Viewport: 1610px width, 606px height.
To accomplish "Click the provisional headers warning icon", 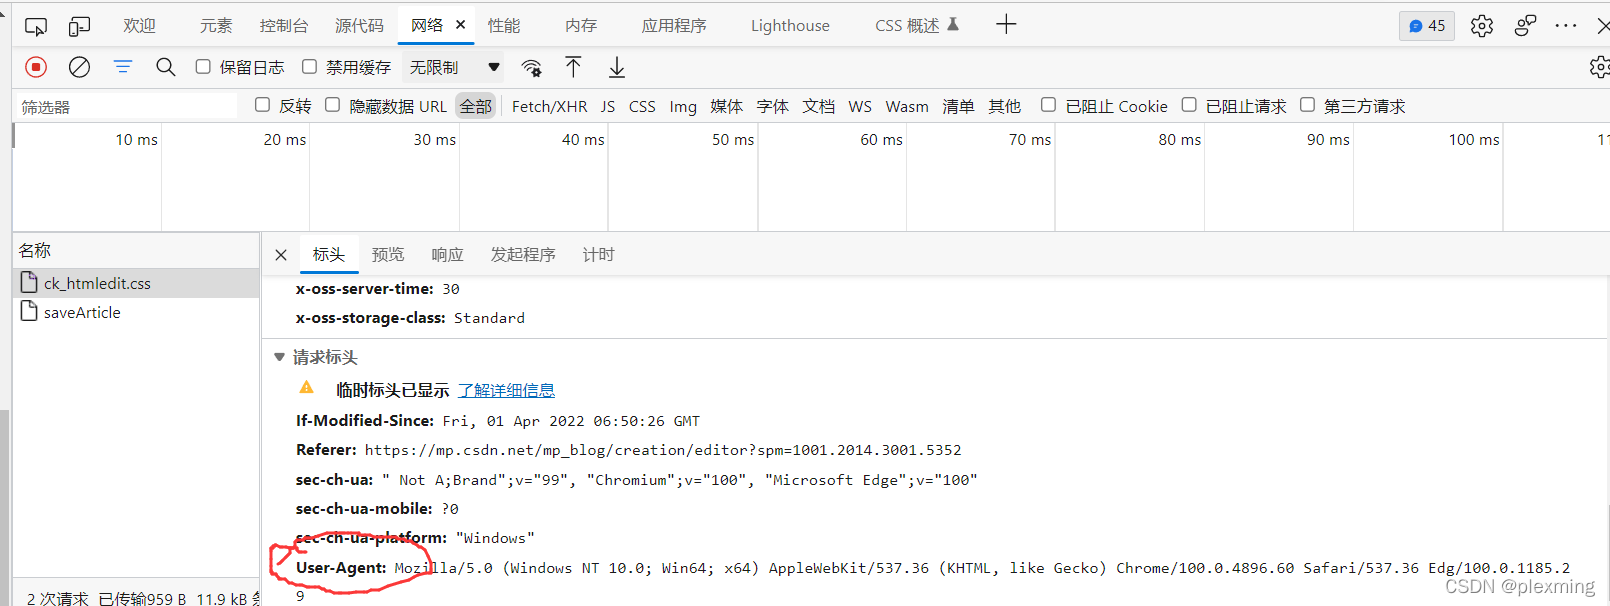I will point(307,388).
